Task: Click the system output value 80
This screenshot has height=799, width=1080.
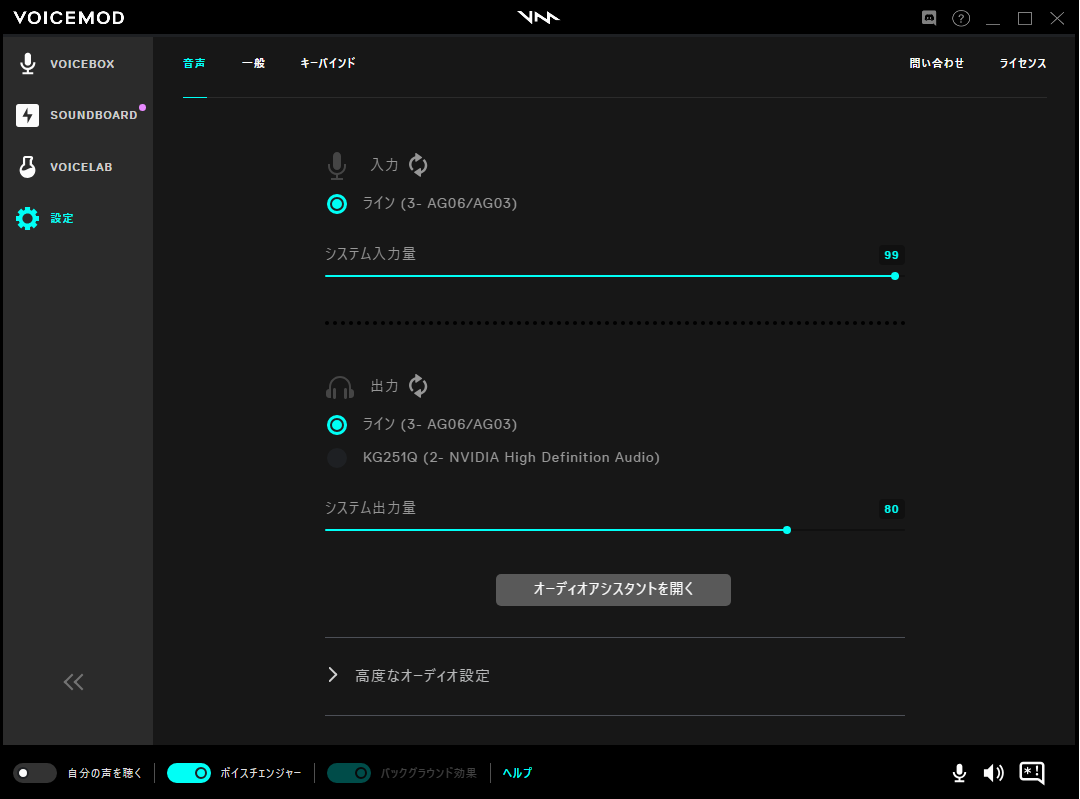Action: (891, 509)
